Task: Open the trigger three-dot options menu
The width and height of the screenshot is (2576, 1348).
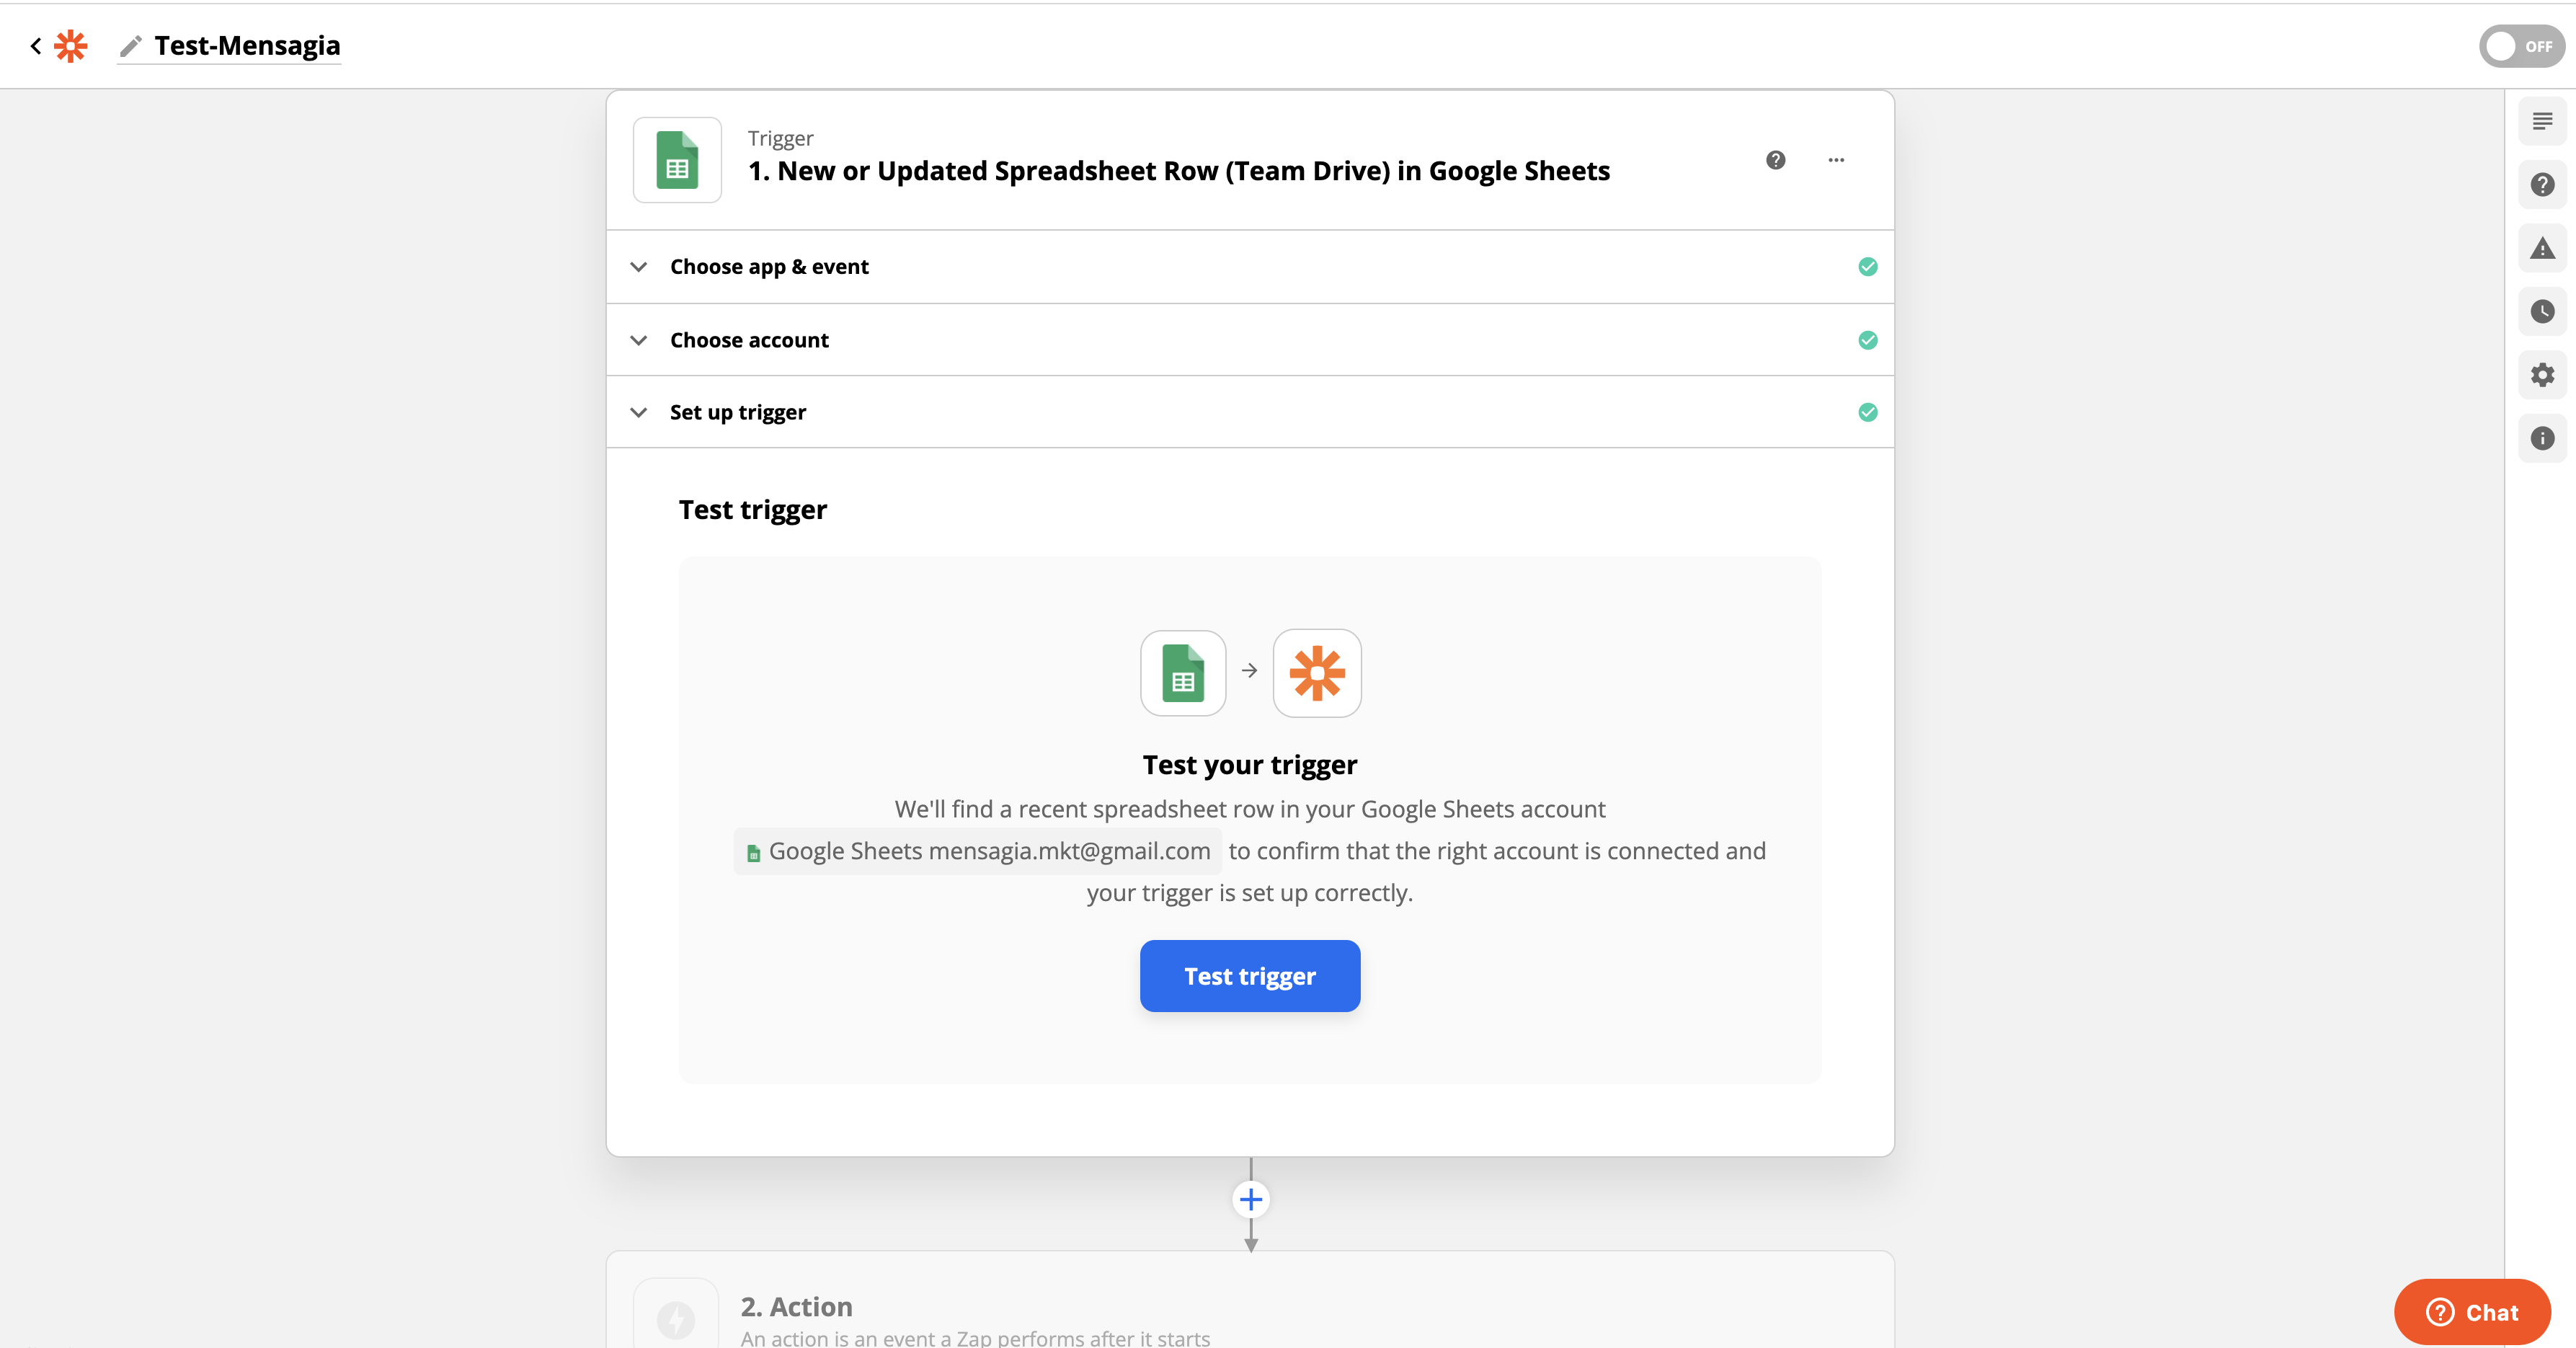Action: (x=1836, y=160)
